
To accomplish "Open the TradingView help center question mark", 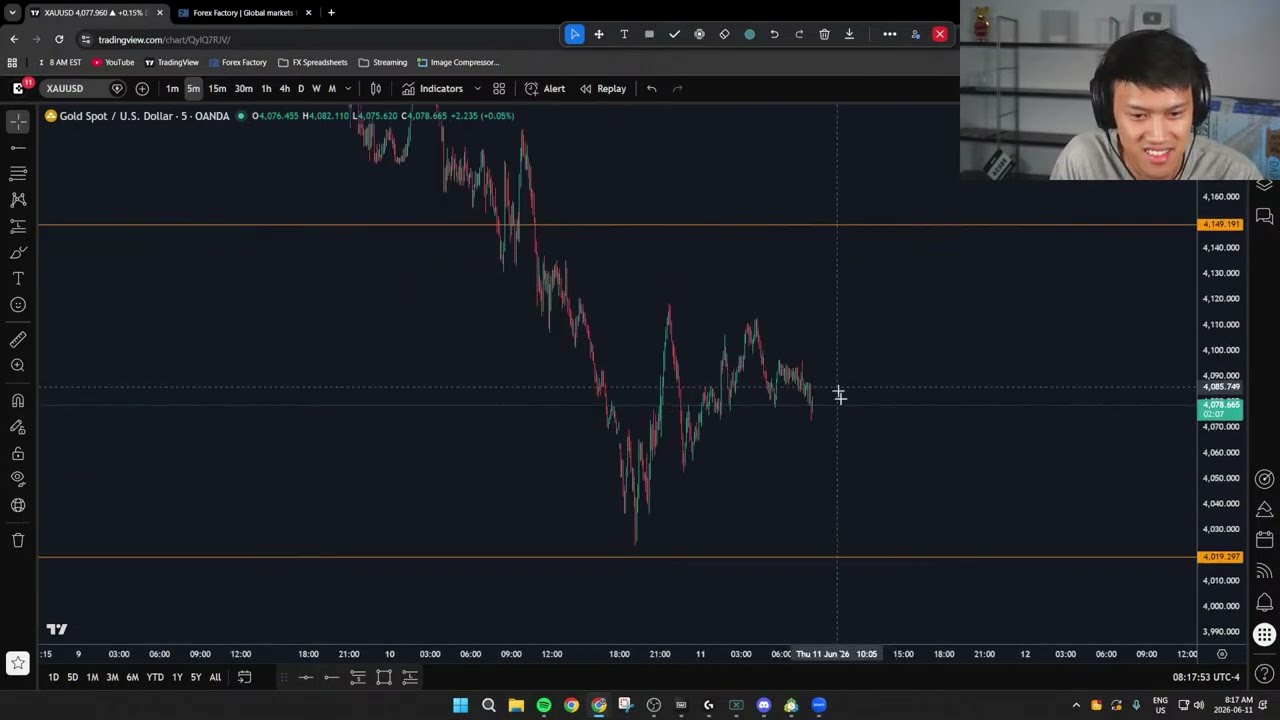I will [x=1265, y=675].
